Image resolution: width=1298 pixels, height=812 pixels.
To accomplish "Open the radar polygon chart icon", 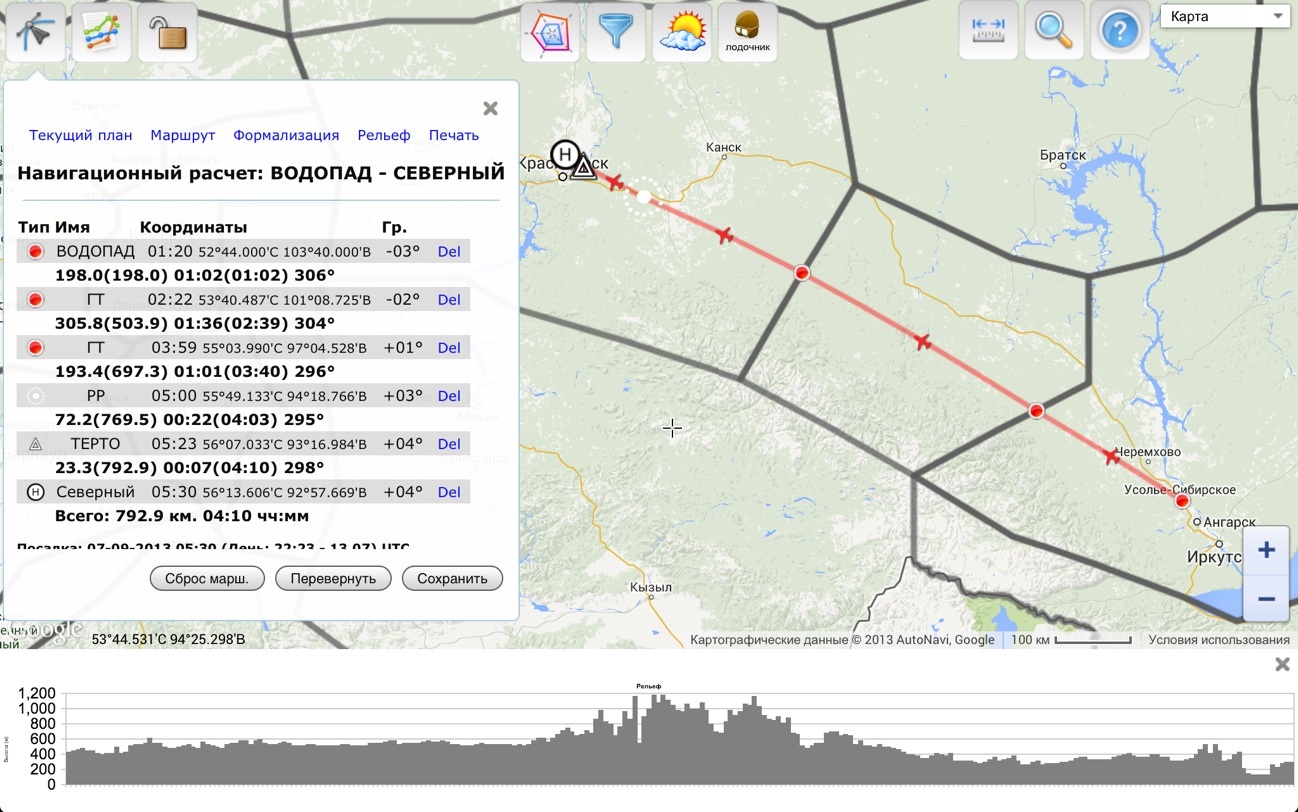I will (x=550, y=33).
